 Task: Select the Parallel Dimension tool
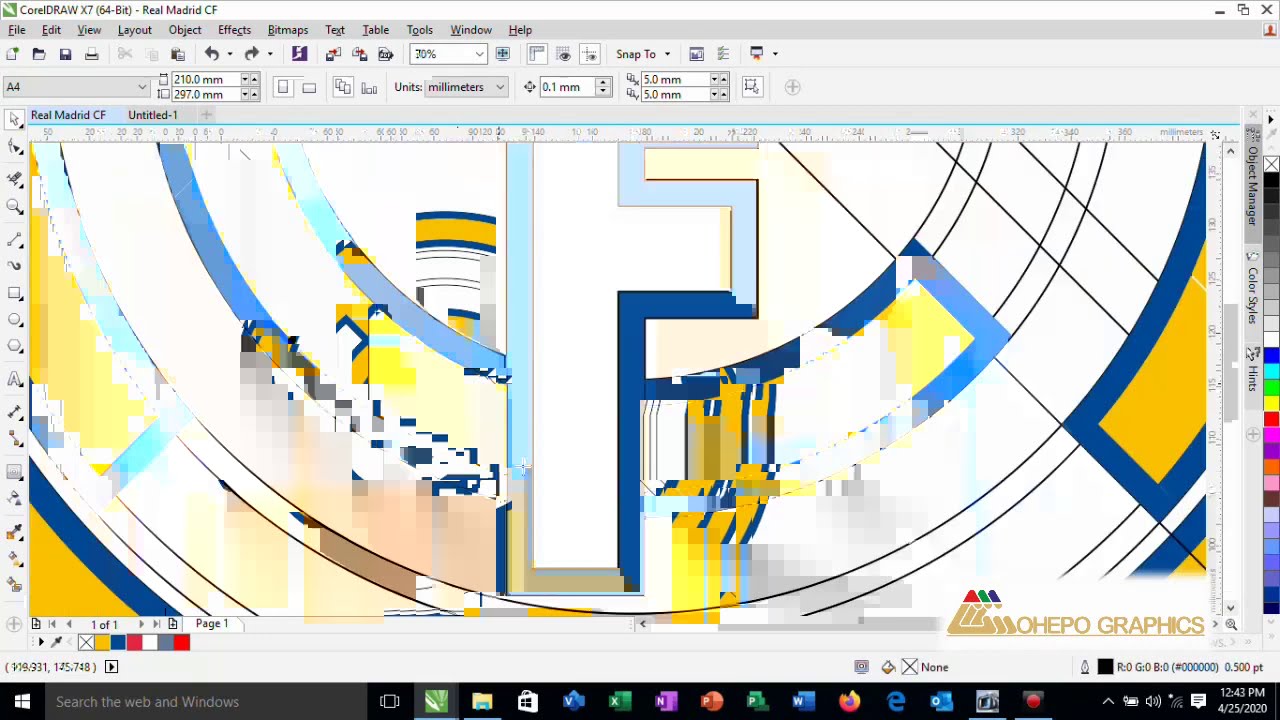click(x=15, y=412)
